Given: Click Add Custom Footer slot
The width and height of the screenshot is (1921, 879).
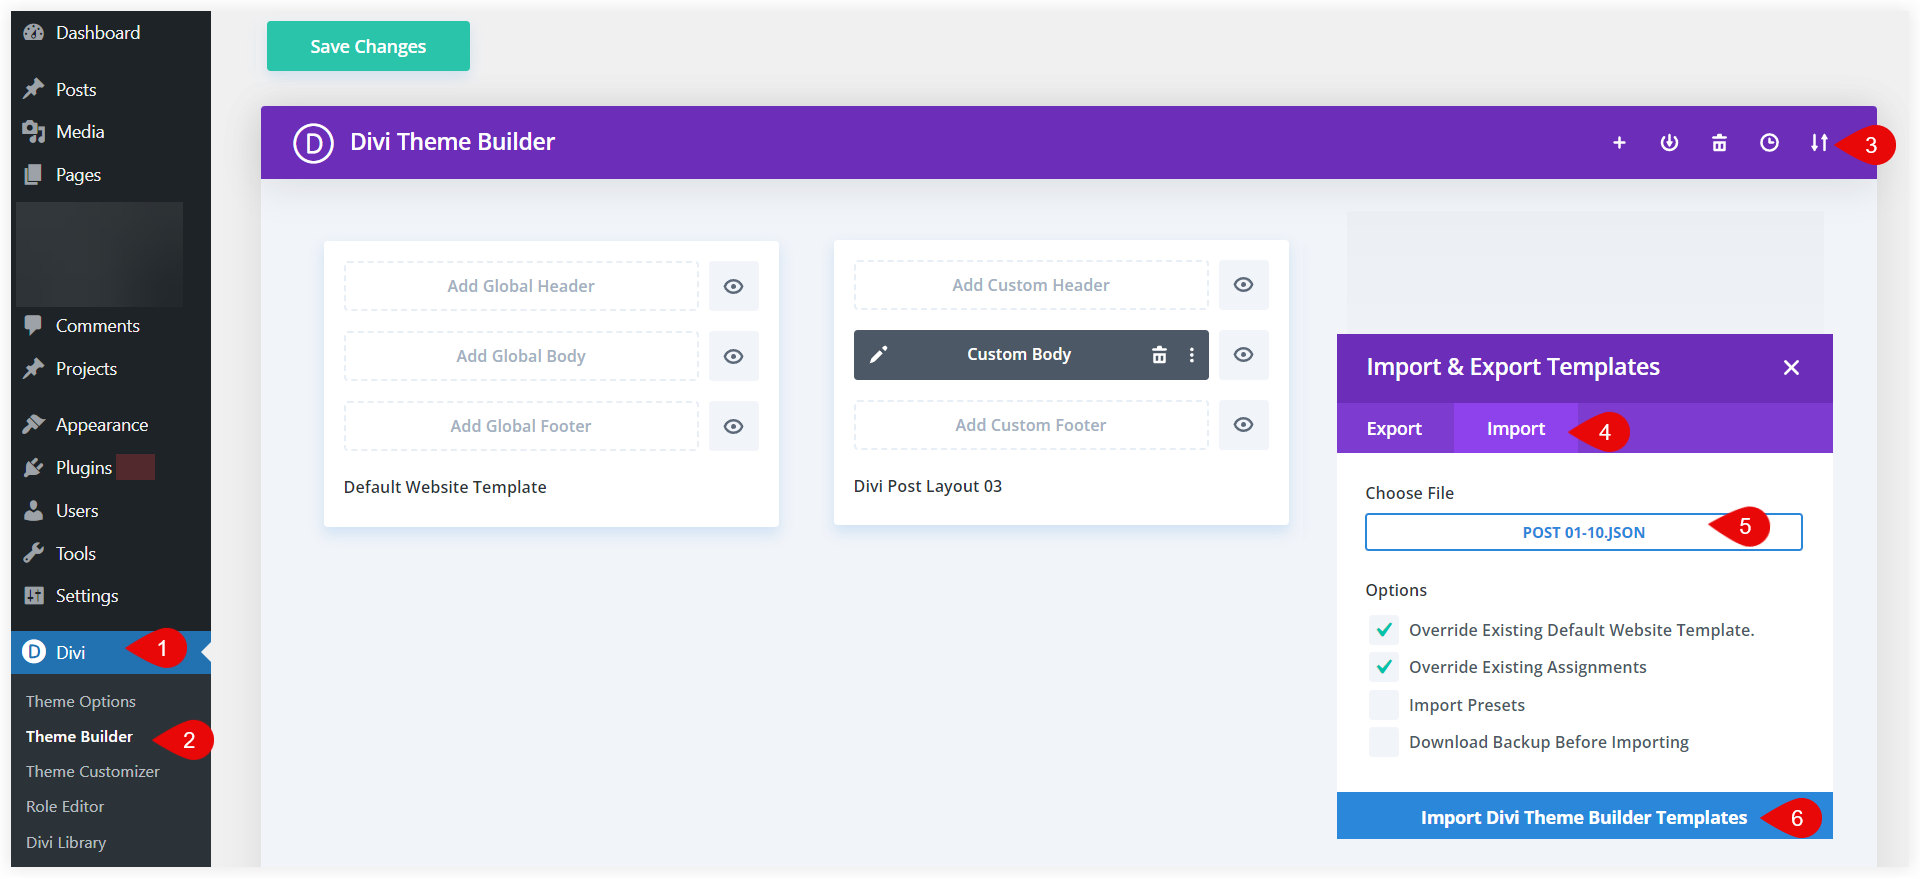Looking at the screenshot, I should coord(1031,425).
